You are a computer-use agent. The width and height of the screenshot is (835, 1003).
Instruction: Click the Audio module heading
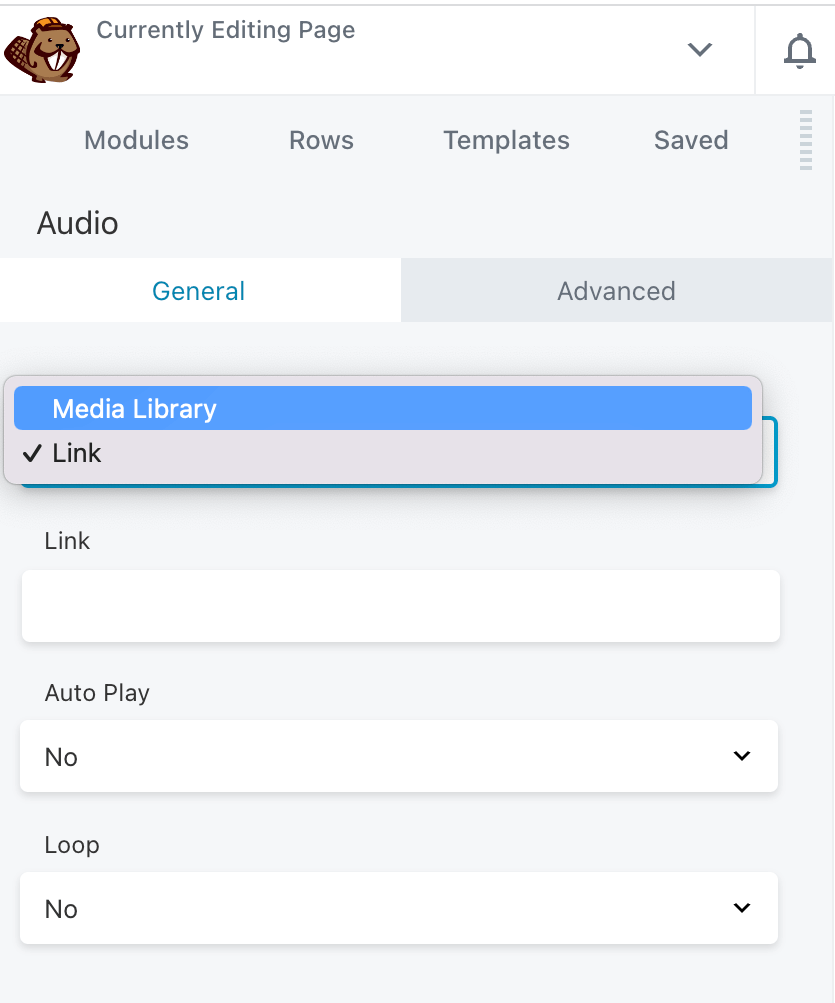[x=77, y=223]
